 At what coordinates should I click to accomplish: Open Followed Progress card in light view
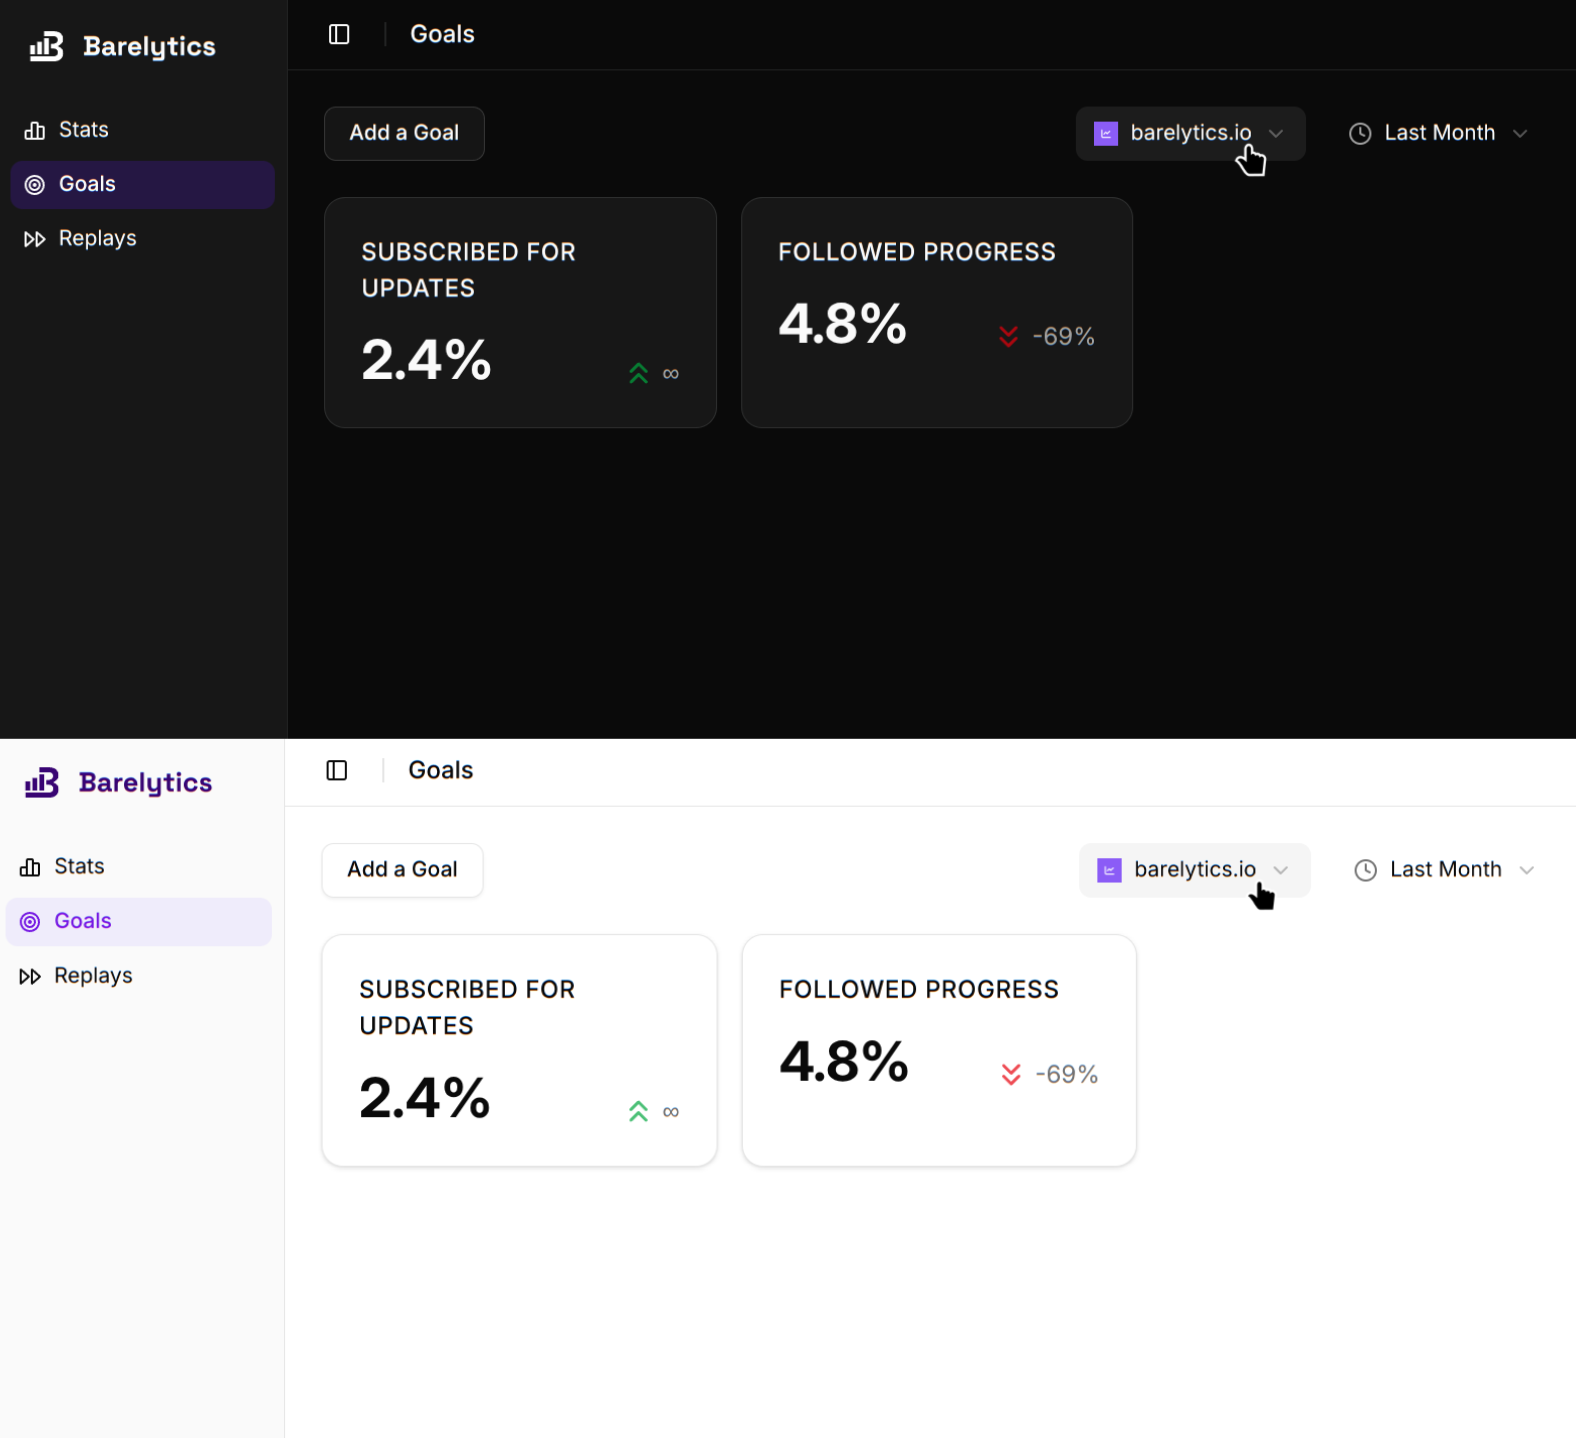(938, 1050)
